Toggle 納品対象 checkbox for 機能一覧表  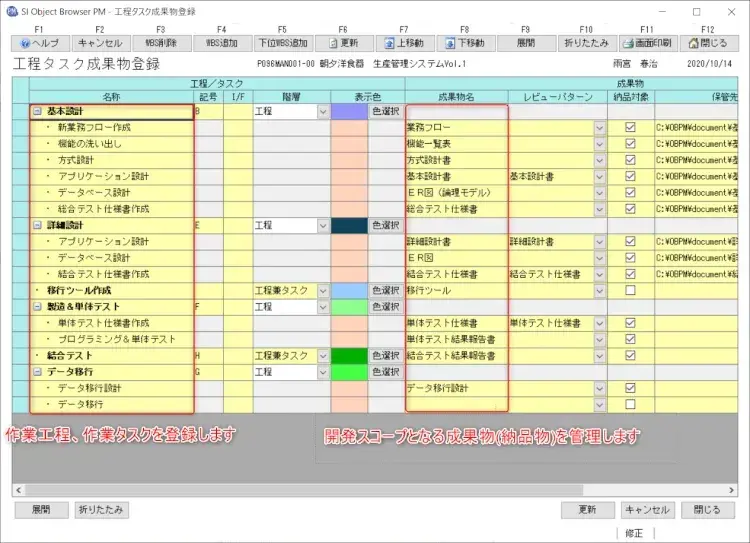click(x=630, y=144)
